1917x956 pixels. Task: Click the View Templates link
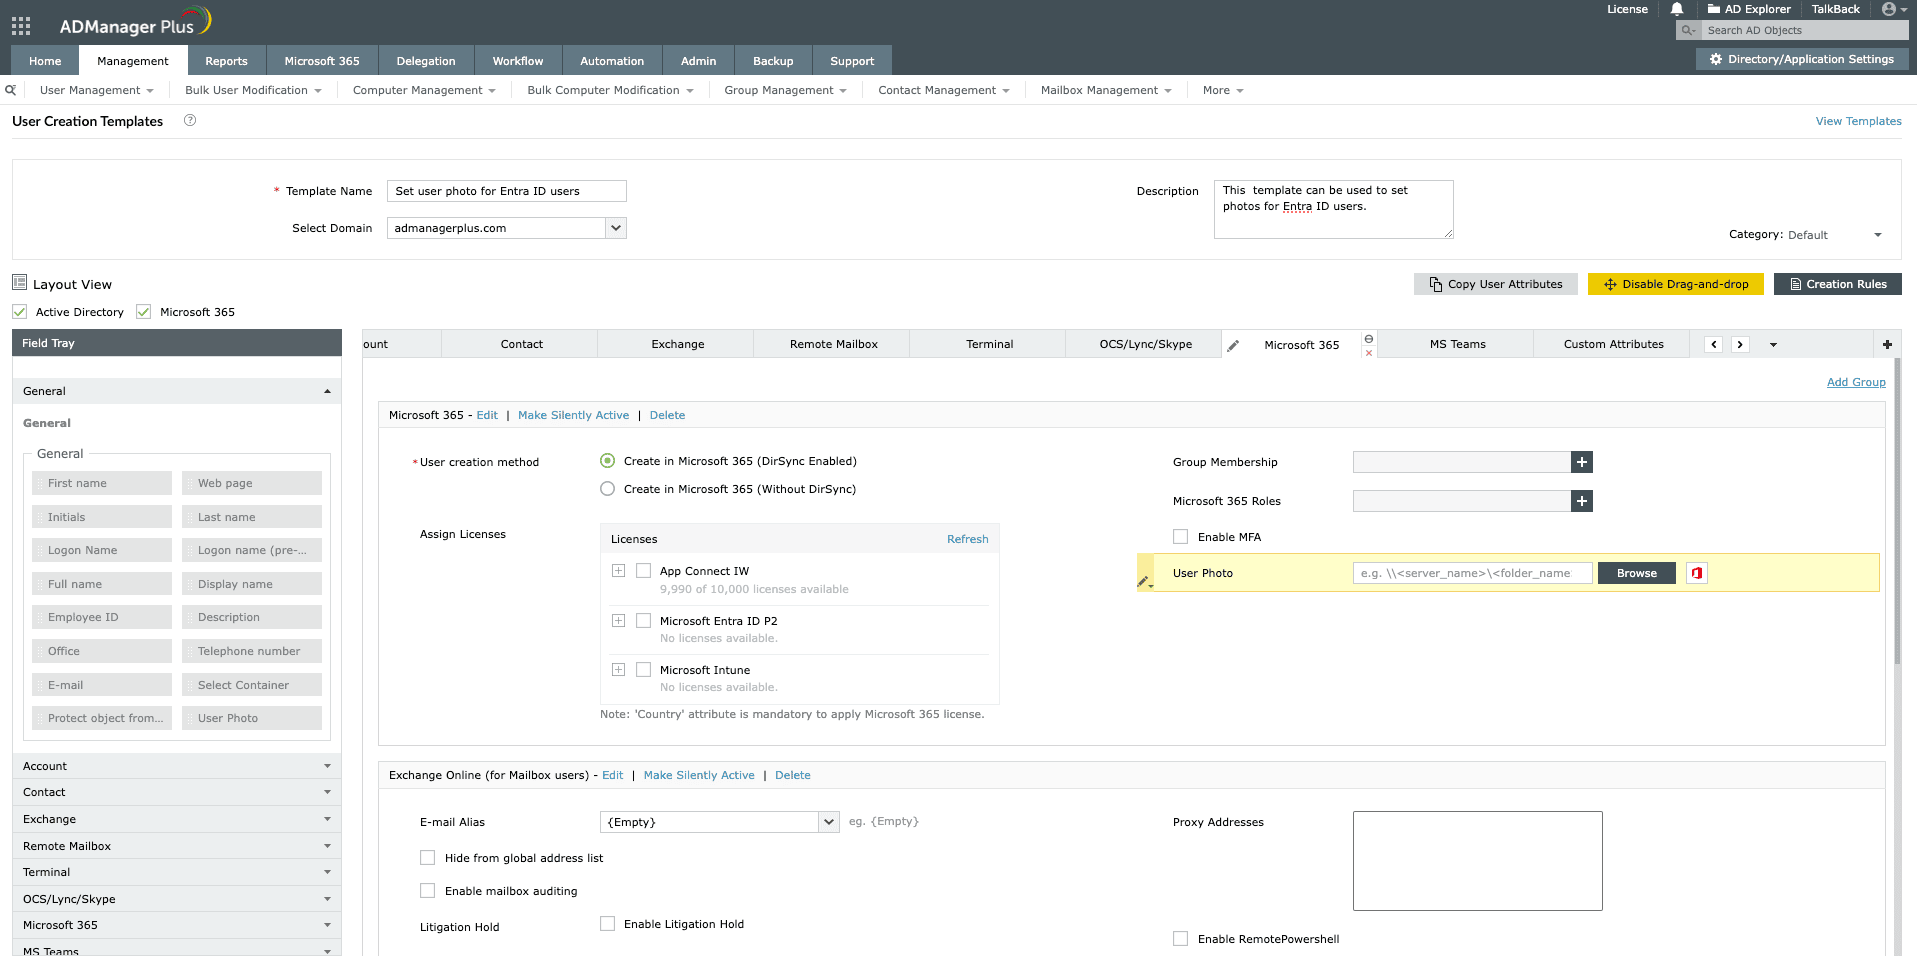tap(1859, 121)
